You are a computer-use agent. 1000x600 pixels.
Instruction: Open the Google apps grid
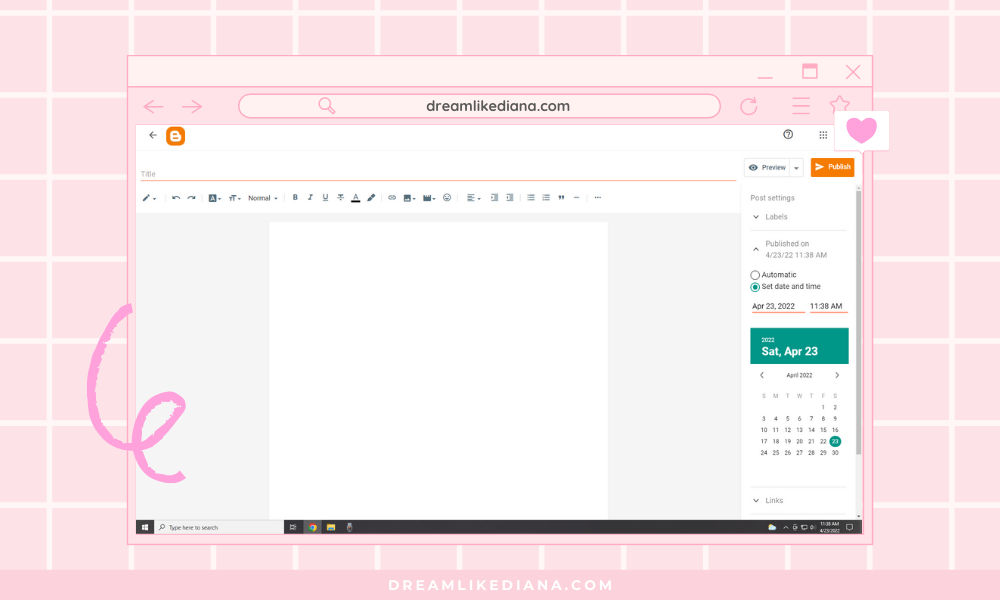tap(822, 135)
